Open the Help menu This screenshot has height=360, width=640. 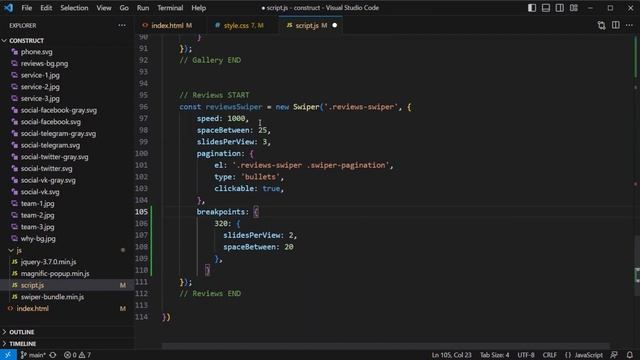(199, 8)
